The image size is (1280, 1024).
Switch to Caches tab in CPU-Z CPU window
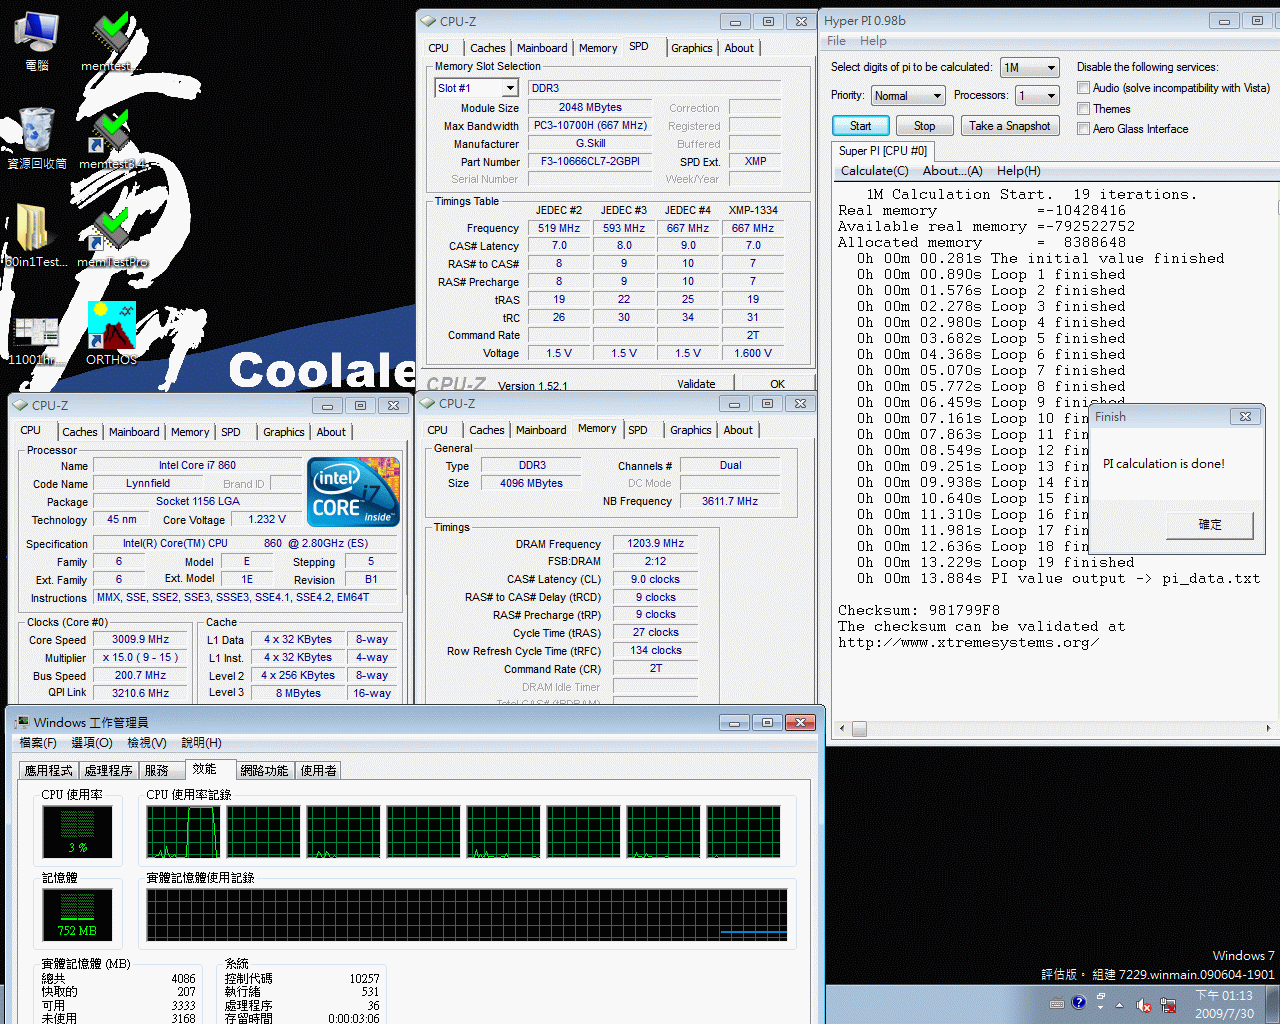pos(80,432)
